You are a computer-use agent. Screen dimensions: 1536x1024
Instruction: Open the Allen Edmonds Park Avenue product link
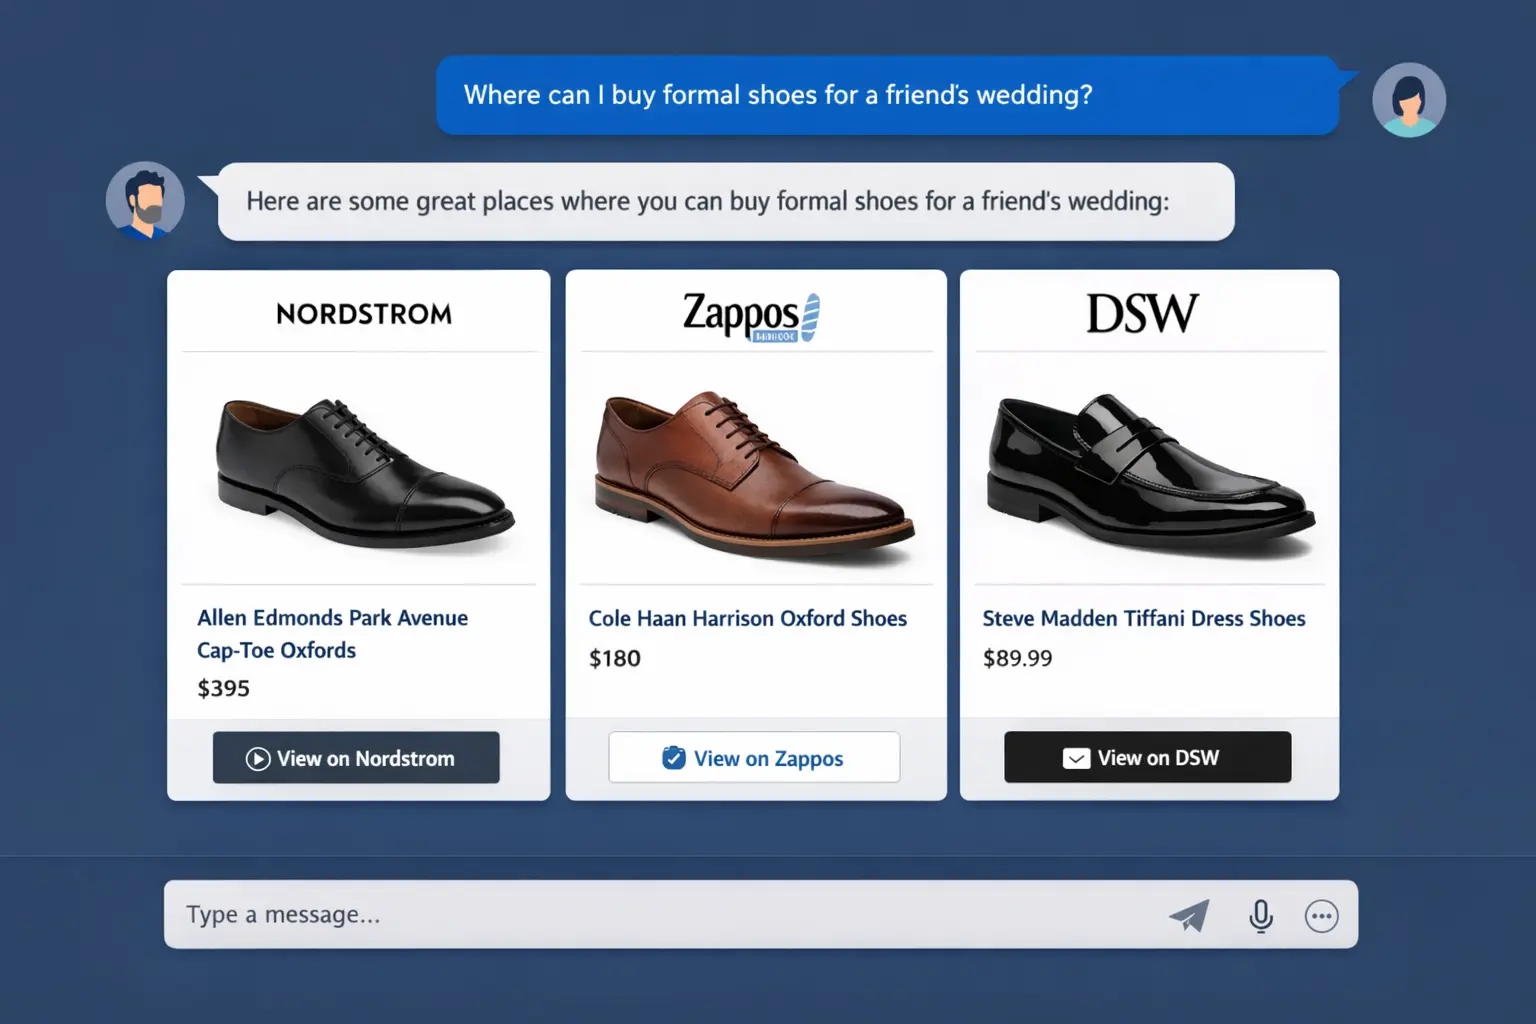pos(333,633)
